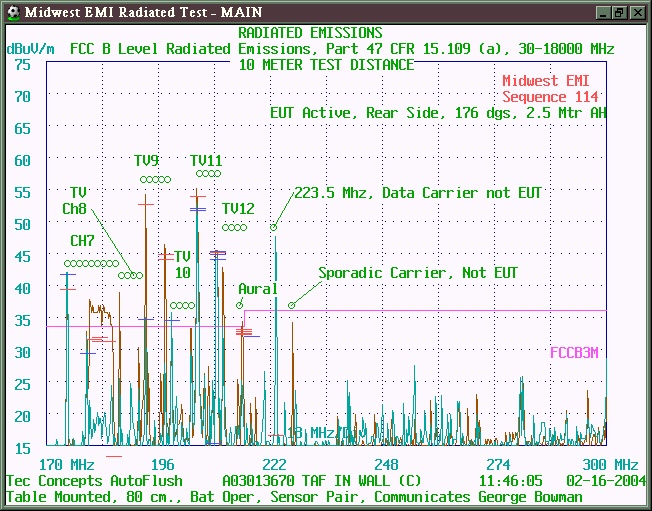Viewport: 652px width, 511px height.
Task: Click the circle marker below the Aural label
Action: coord(240,304)
